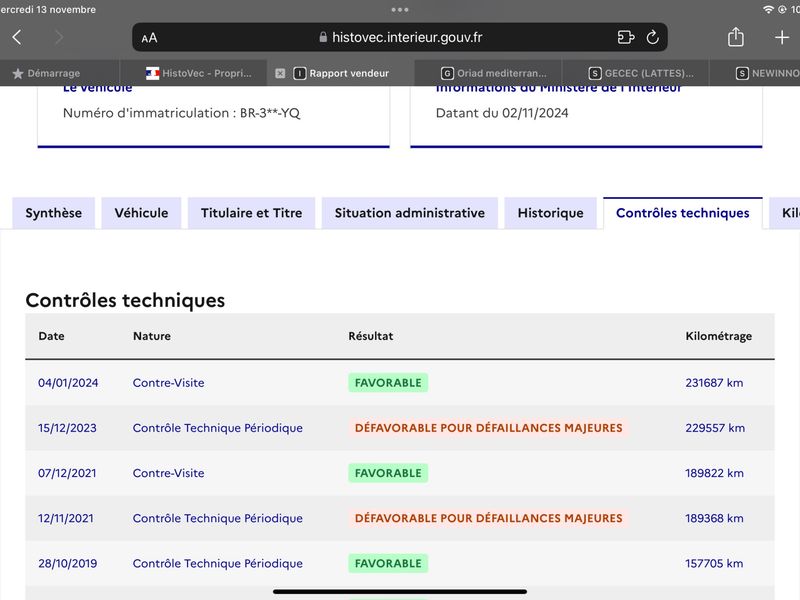This screenshot has height=600, width=800.
Task: Click Contre-Visite in the 07/12/2021 row
Action: point(168,473)
